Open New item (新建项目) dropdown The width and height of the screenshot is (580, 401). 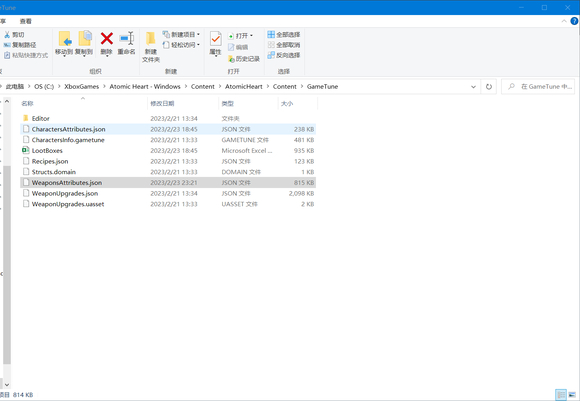click(x=181, y=34)
